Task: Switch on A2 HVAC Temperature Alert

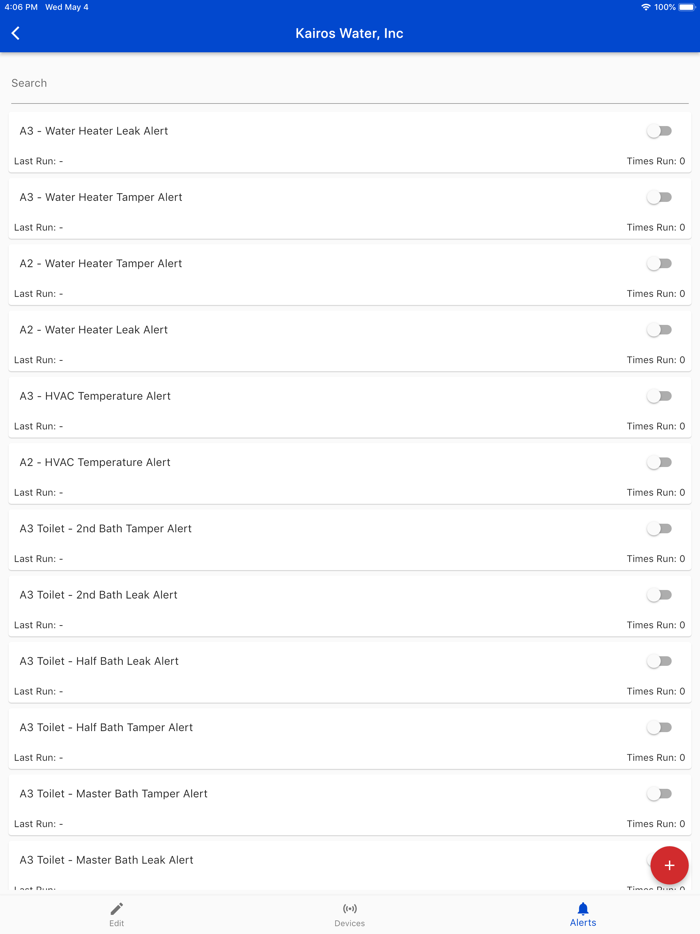Action: point(659,462)
